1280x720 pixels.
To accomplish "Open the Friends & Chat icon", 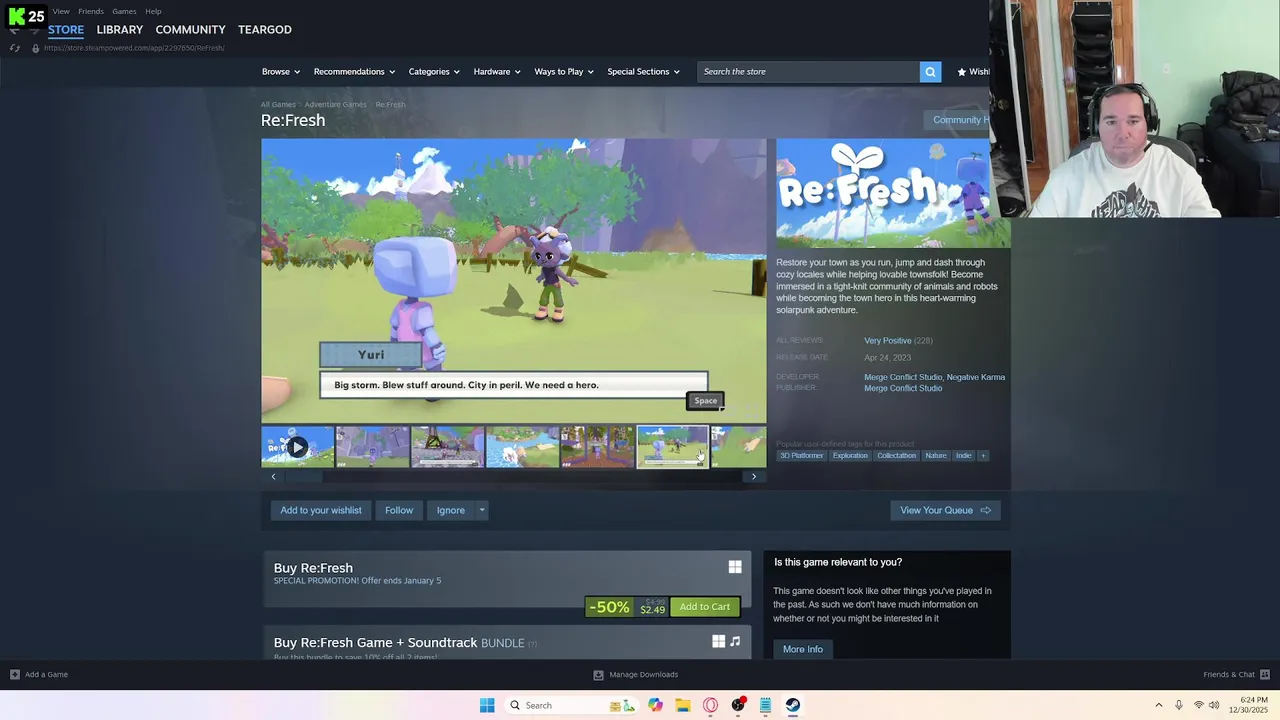I will coord(1265,675).
